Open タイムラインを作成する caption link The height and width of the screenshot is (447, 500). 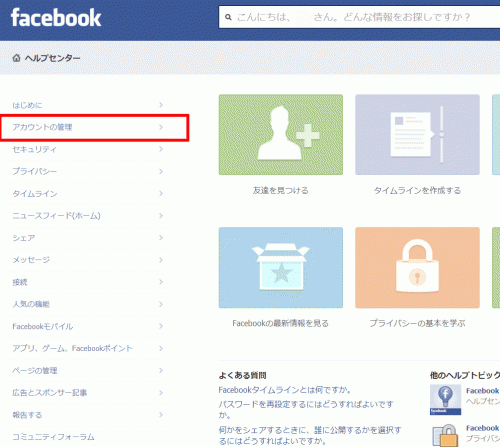pos(417,190)
